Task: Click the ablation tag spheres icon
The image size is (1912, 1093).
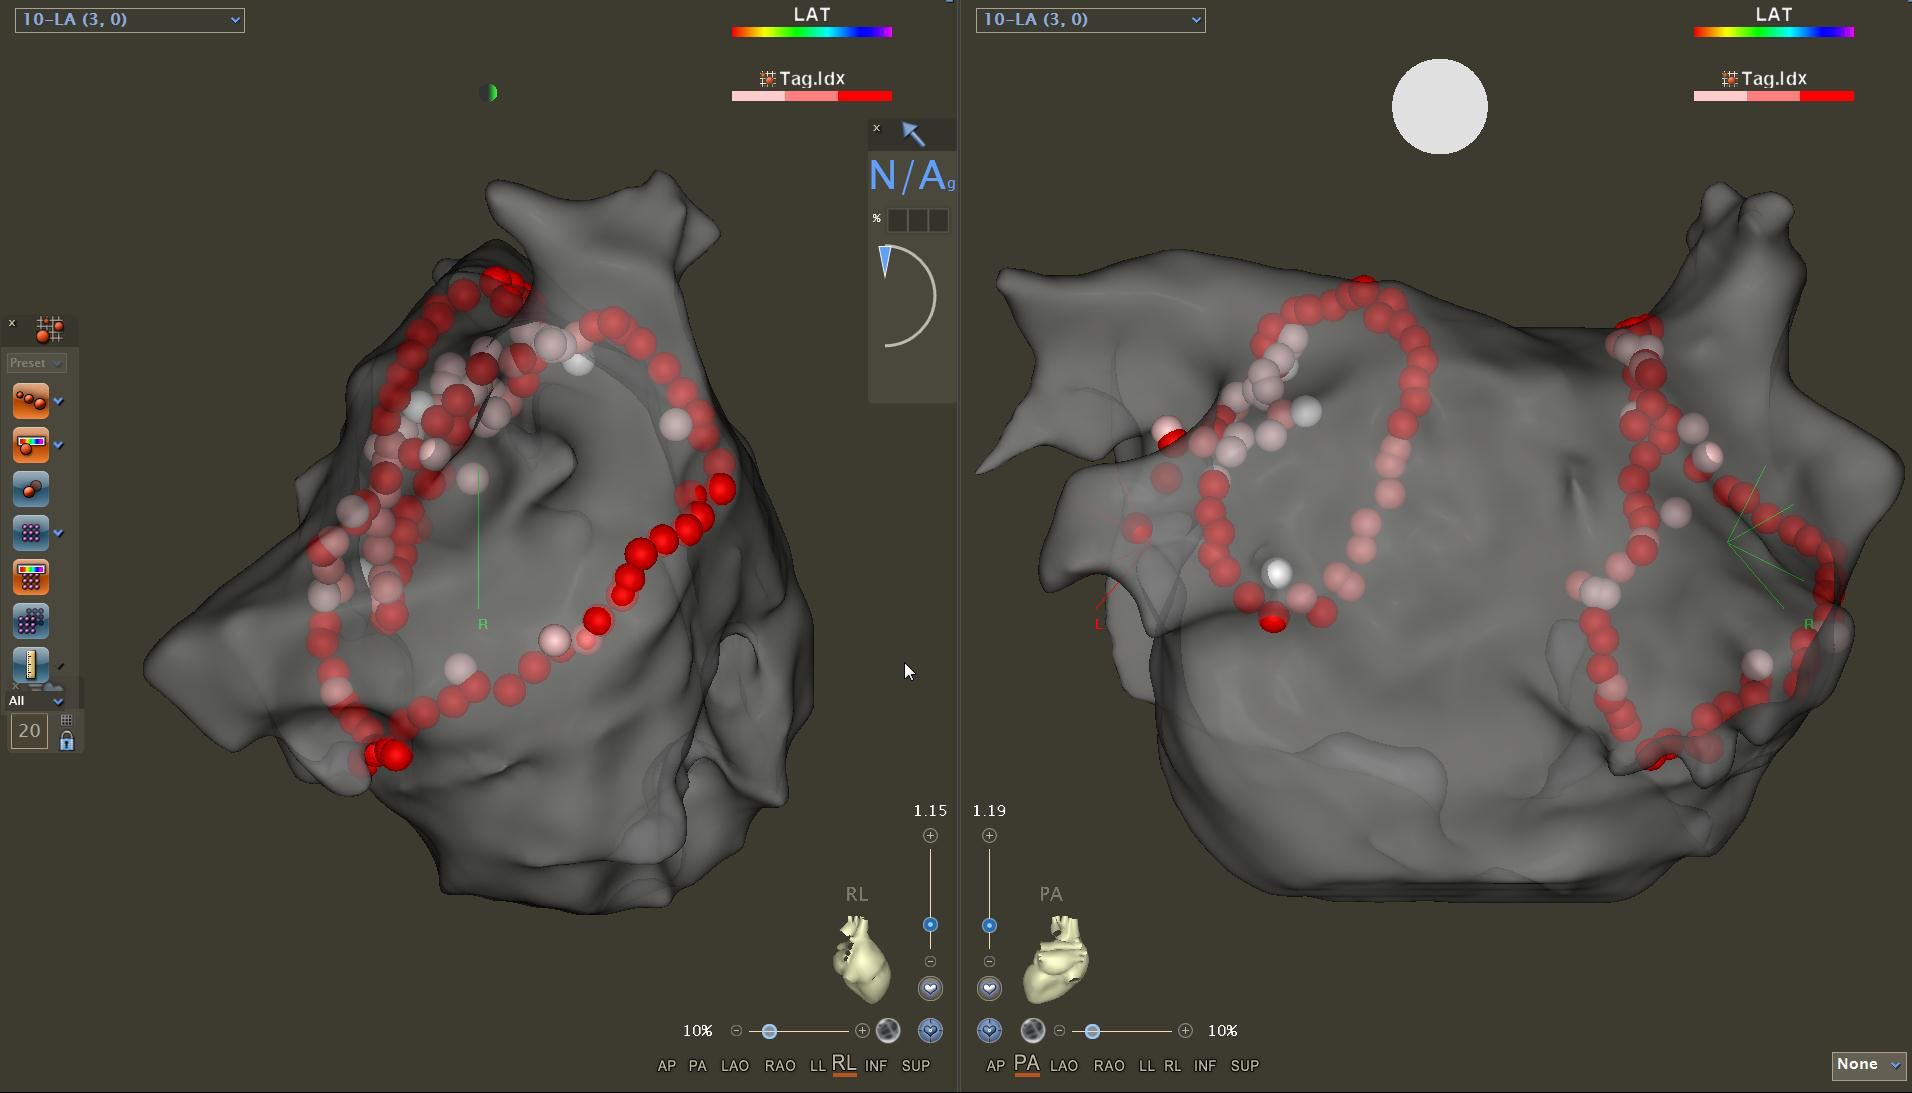Action: [x=30, y=401]
